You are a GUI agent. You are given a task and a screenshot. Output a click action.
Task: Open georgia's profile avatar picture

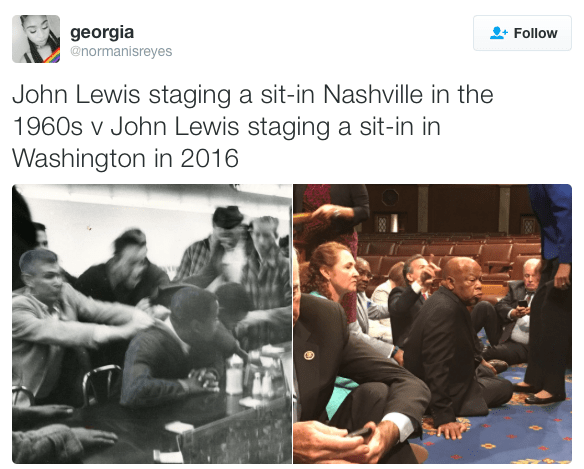36,39
